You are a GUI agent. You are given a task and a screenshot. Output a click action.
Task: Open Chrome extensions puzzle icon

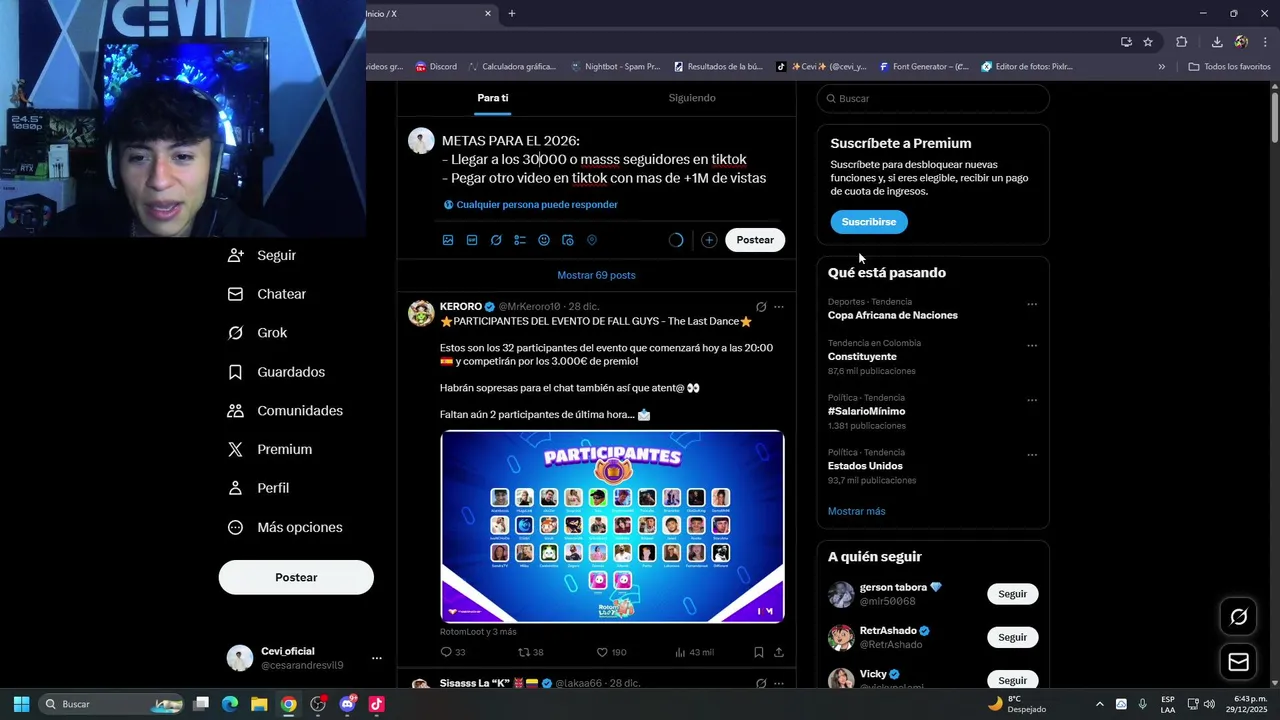(1182, 42)
